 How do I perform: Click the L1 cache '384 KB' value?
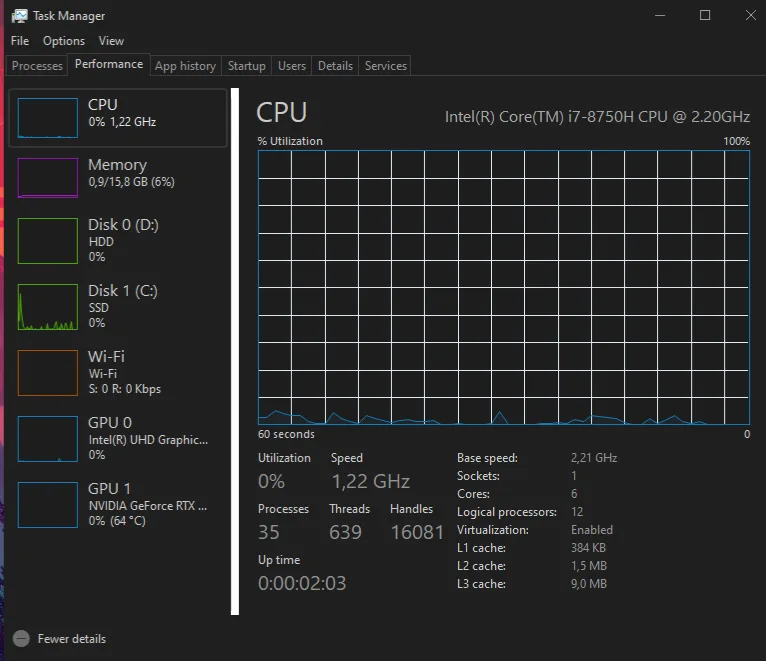(588, 548)
